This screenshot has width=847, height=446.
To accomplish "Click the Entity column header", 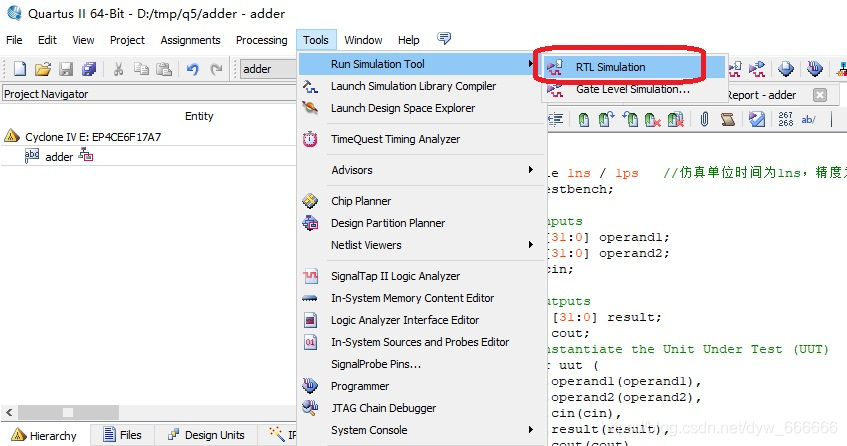I will [x=199, y=116].
